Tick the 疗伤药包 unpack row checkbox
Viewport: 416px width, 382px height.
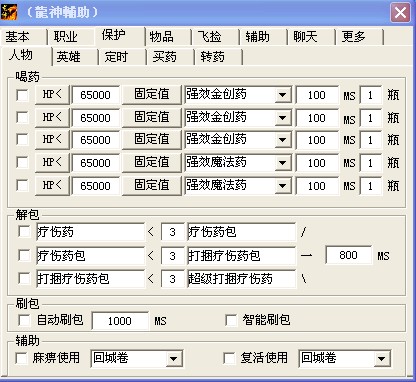24,256
